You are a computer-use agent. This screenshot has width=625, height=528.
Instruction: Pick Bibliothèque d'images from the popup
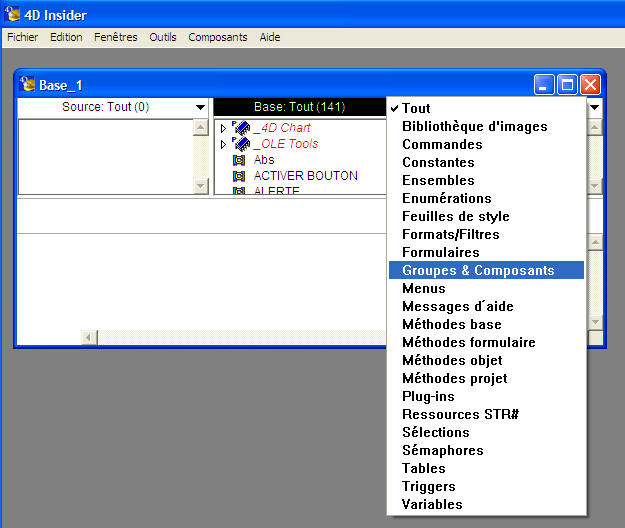pos(474,126)
